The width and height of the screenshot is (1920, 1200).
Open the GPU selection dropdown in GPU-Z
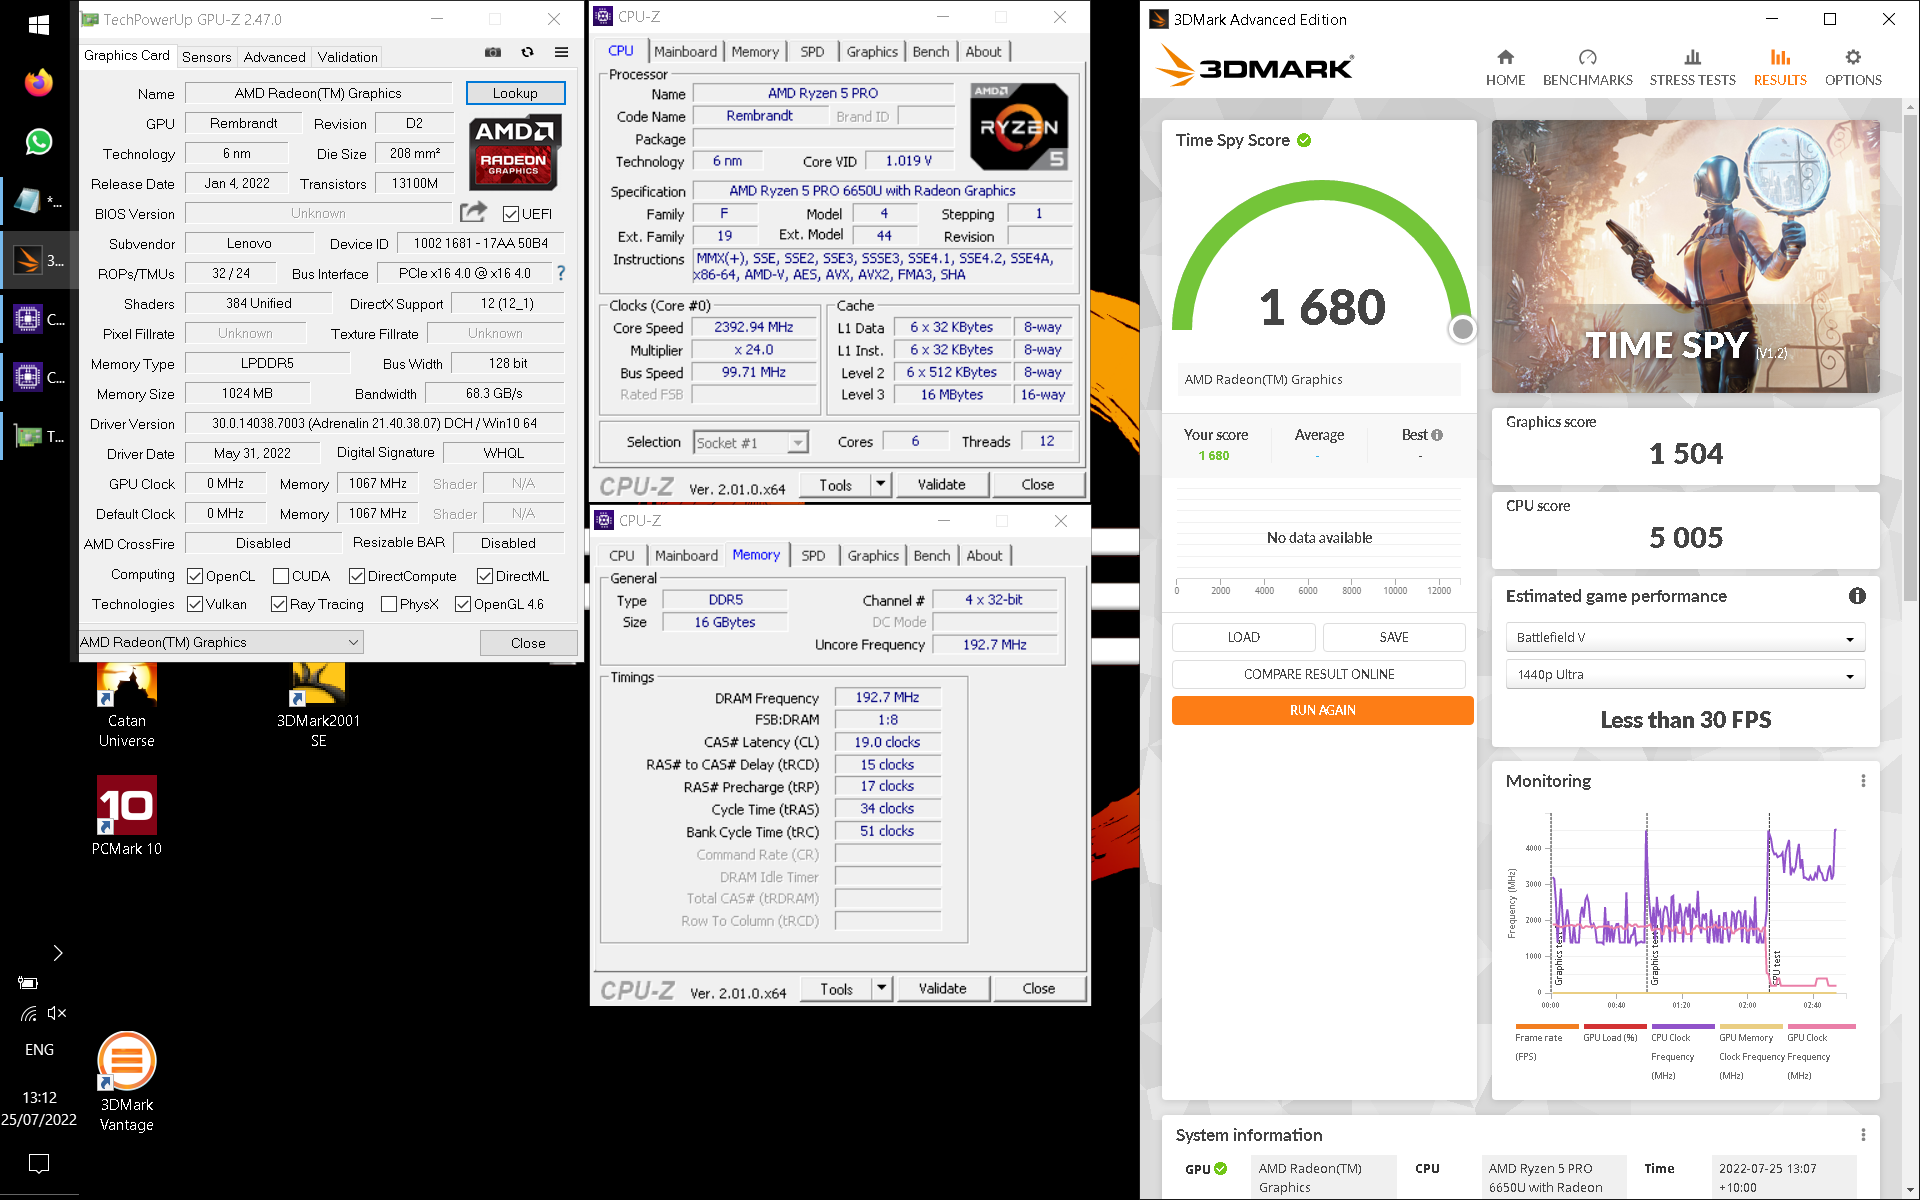point(221,642)
